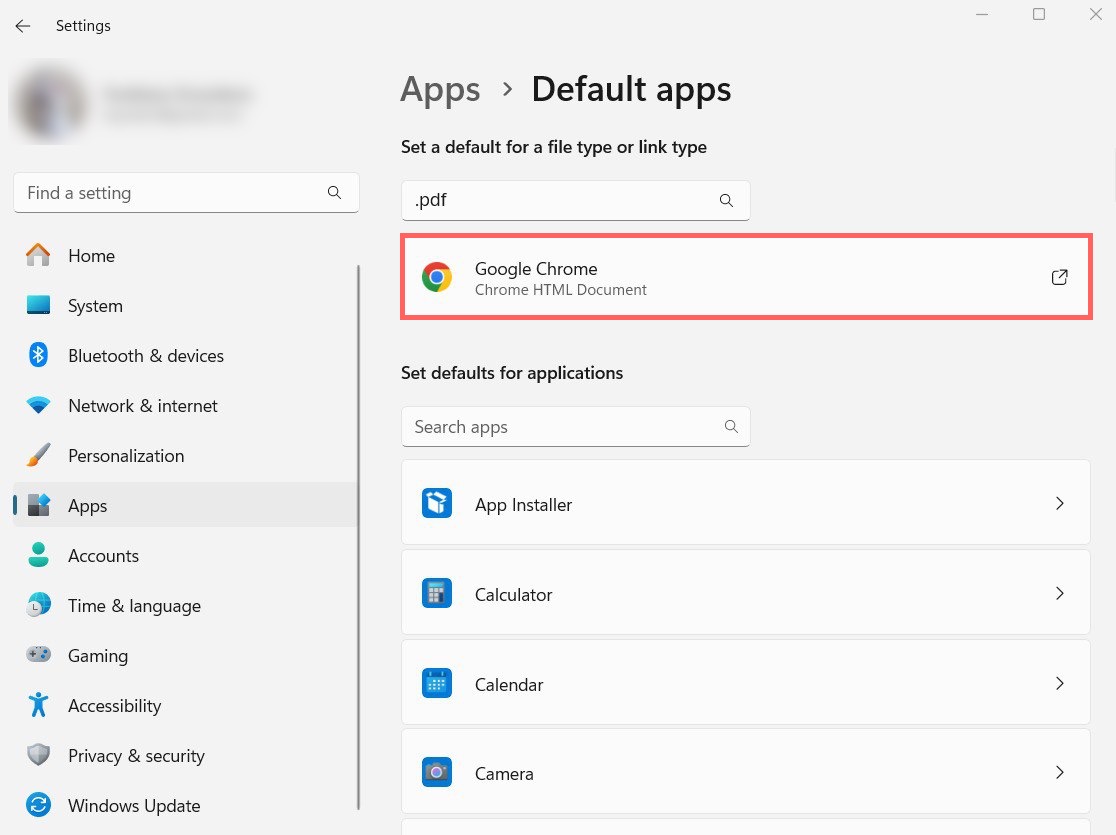
Task: Select Windows Update in the sidebar
Action: 134,806
